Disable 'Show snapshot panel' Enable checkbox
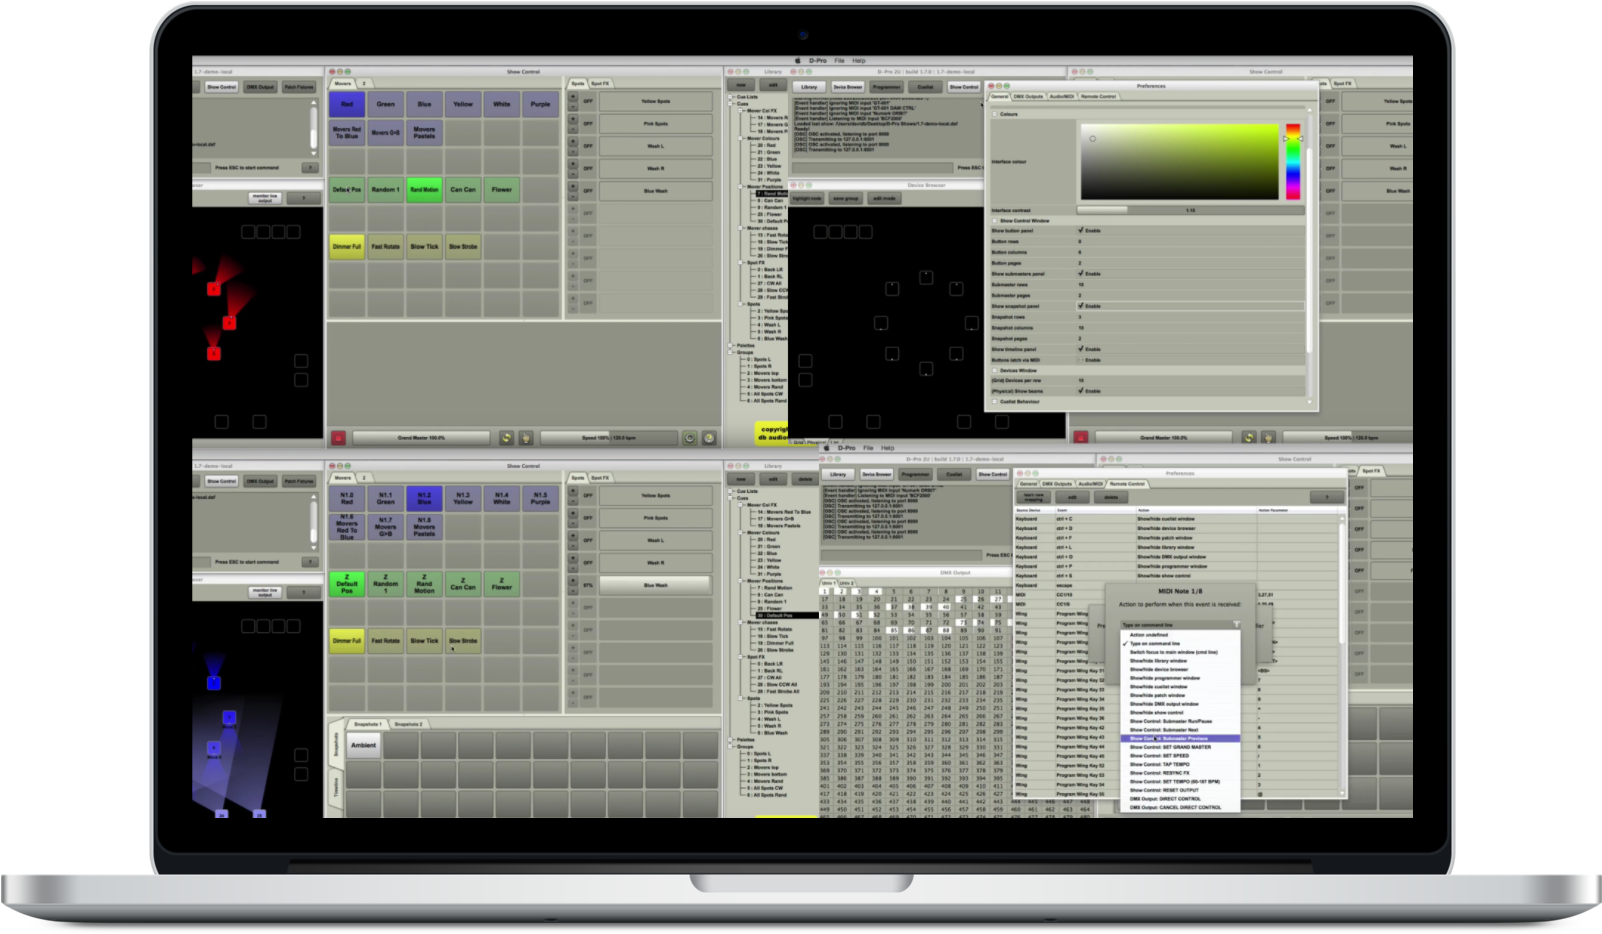The image size is (1602, 934). (1081, 306)
